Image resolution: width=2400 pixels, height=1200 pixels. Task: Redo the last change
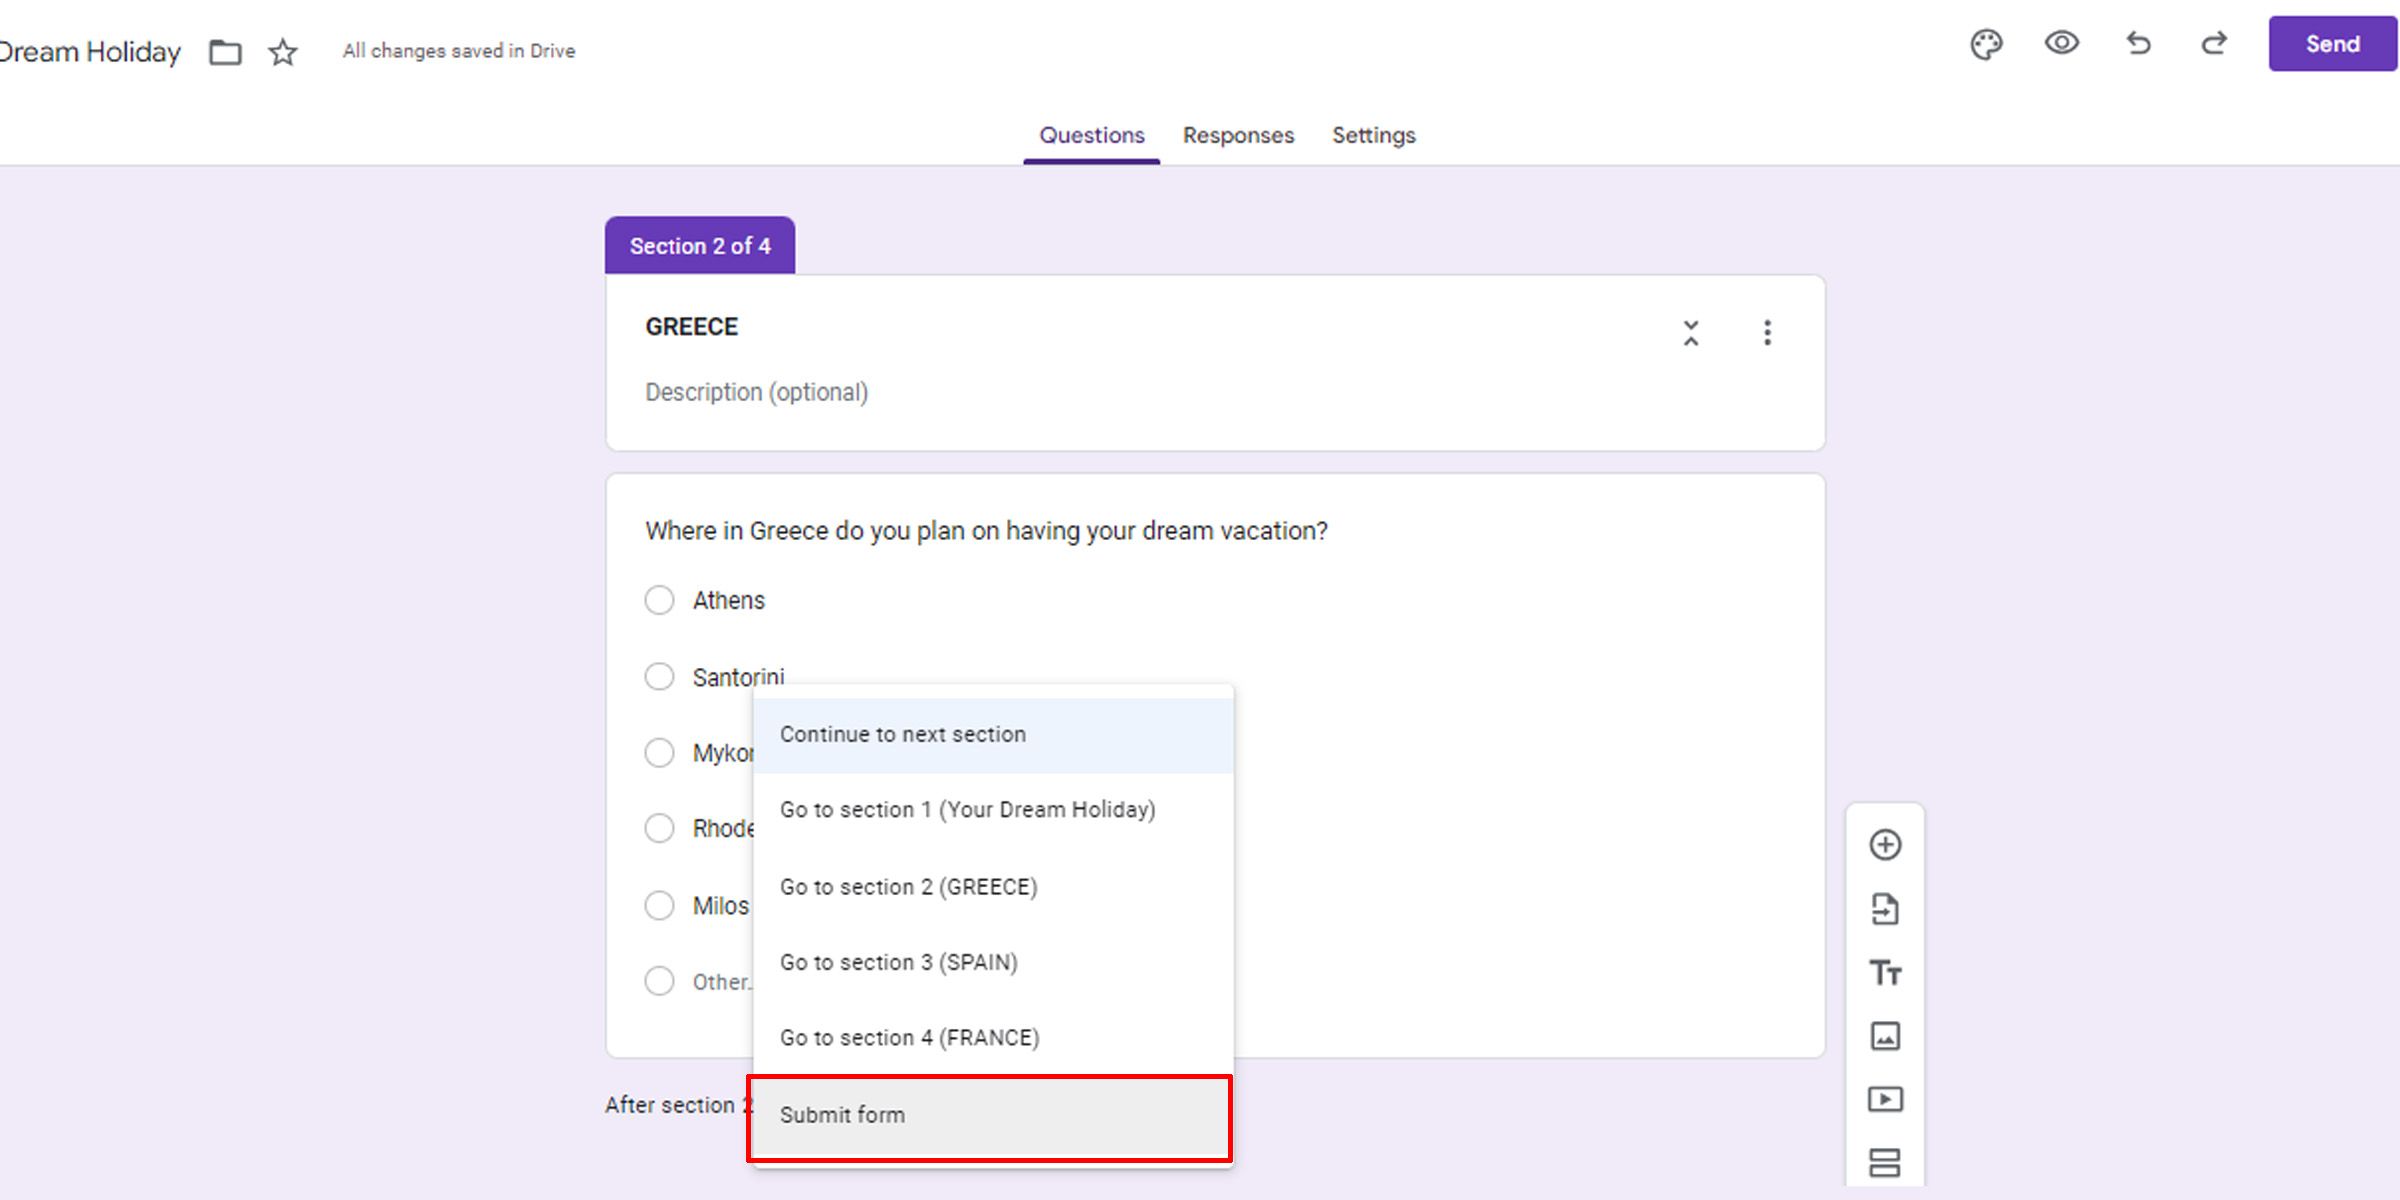point(2213,44)
